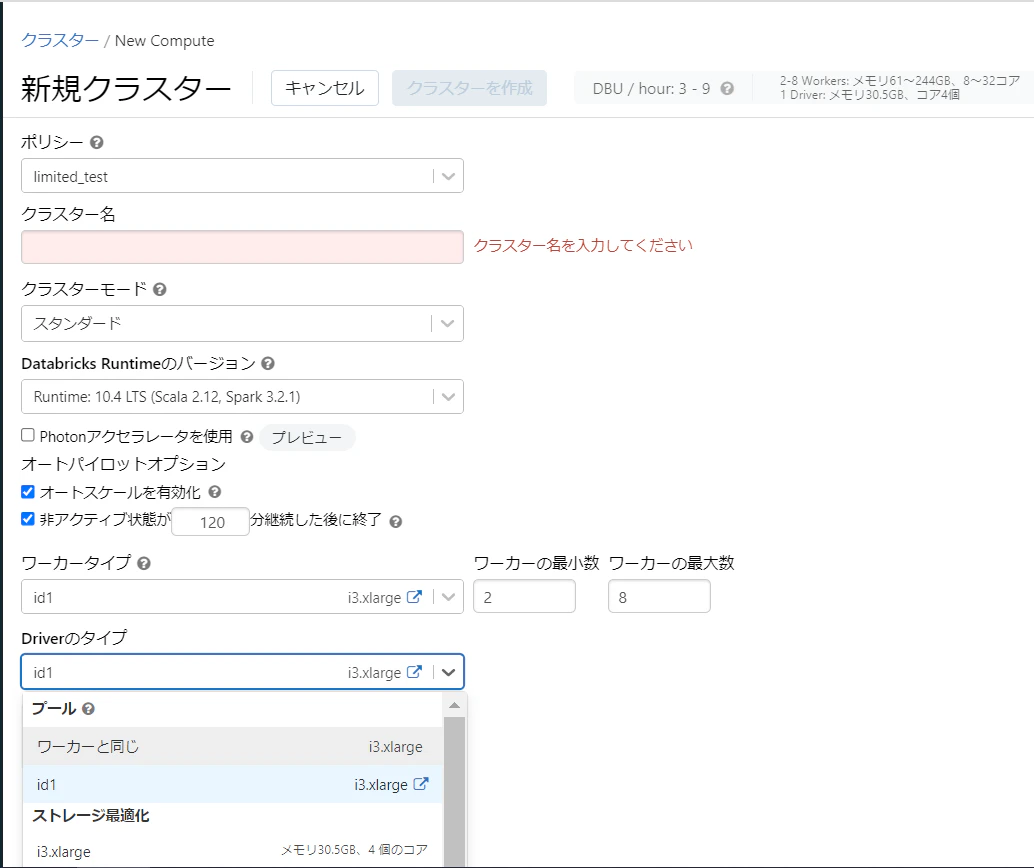Show cluster mode help icon

pos(160,290)
